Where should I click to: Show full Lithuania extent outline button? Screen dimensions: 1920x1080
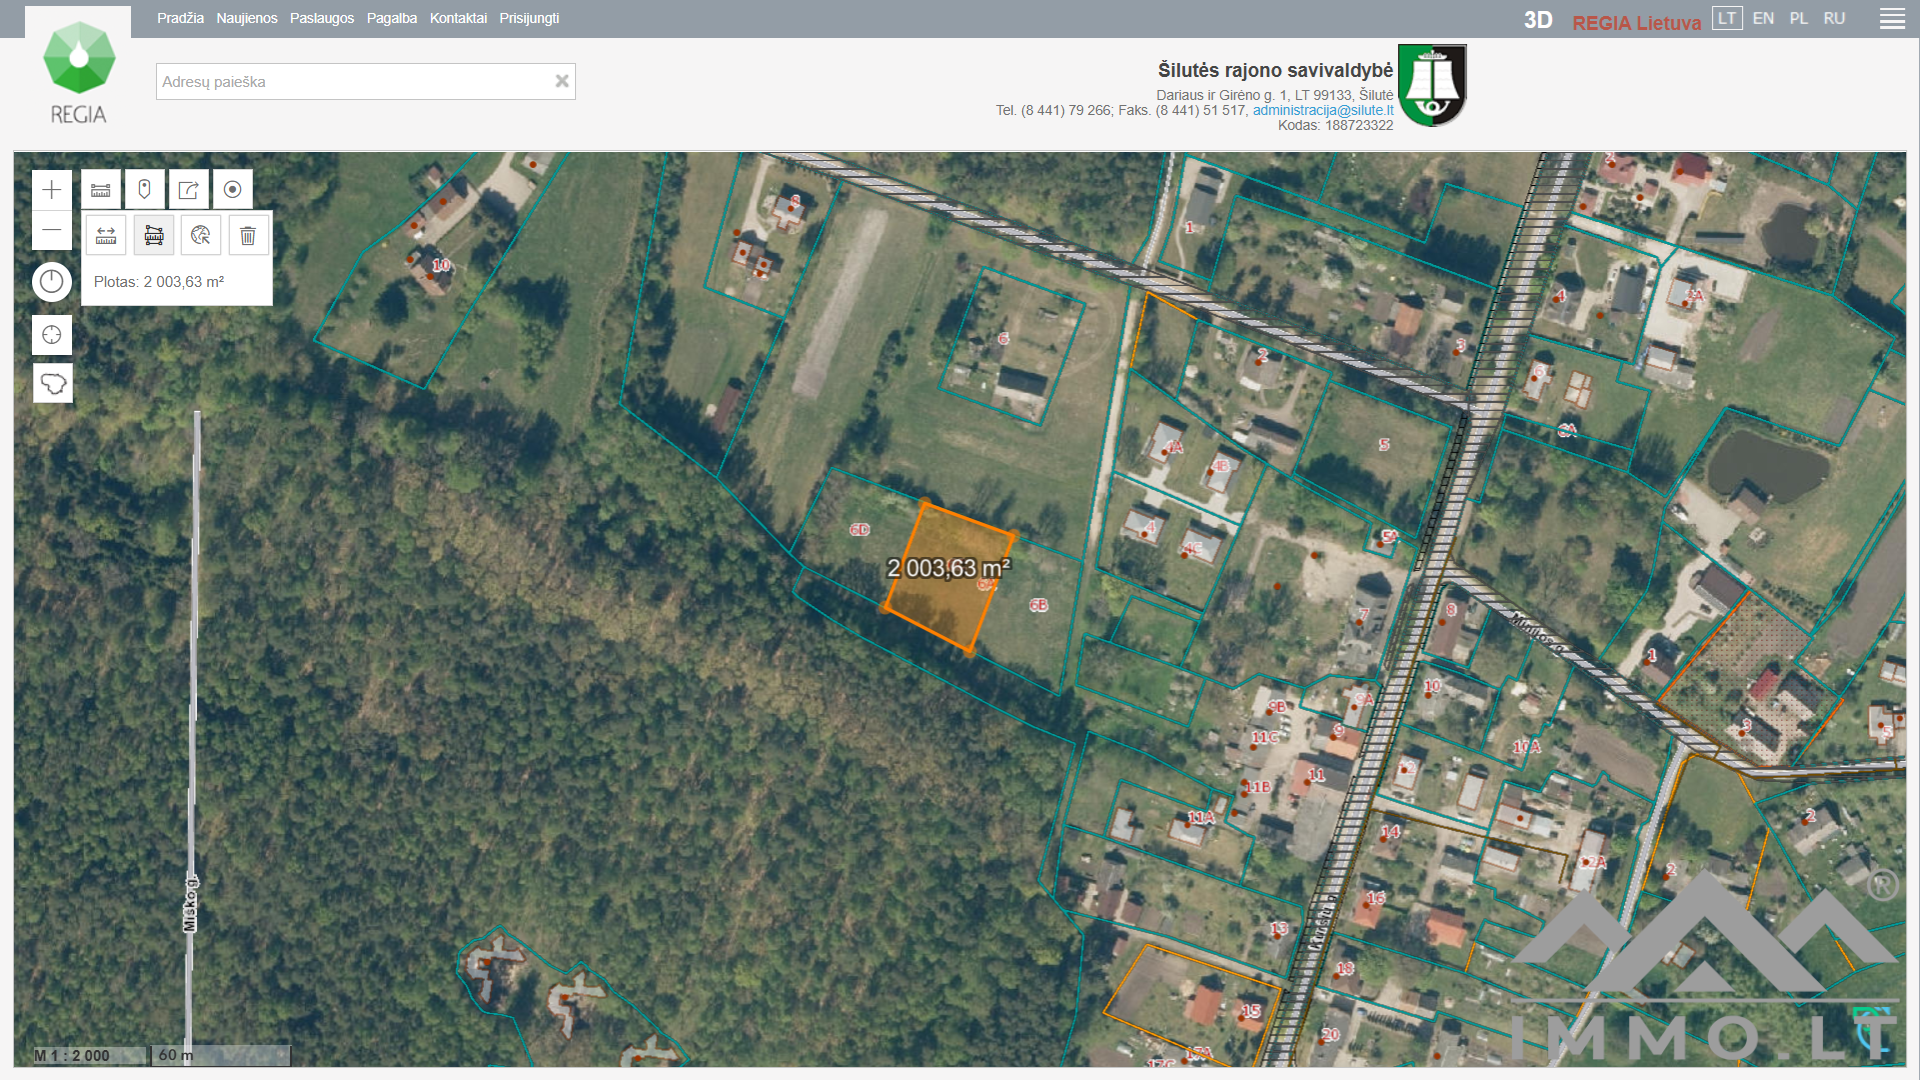[x=53, y=383]
